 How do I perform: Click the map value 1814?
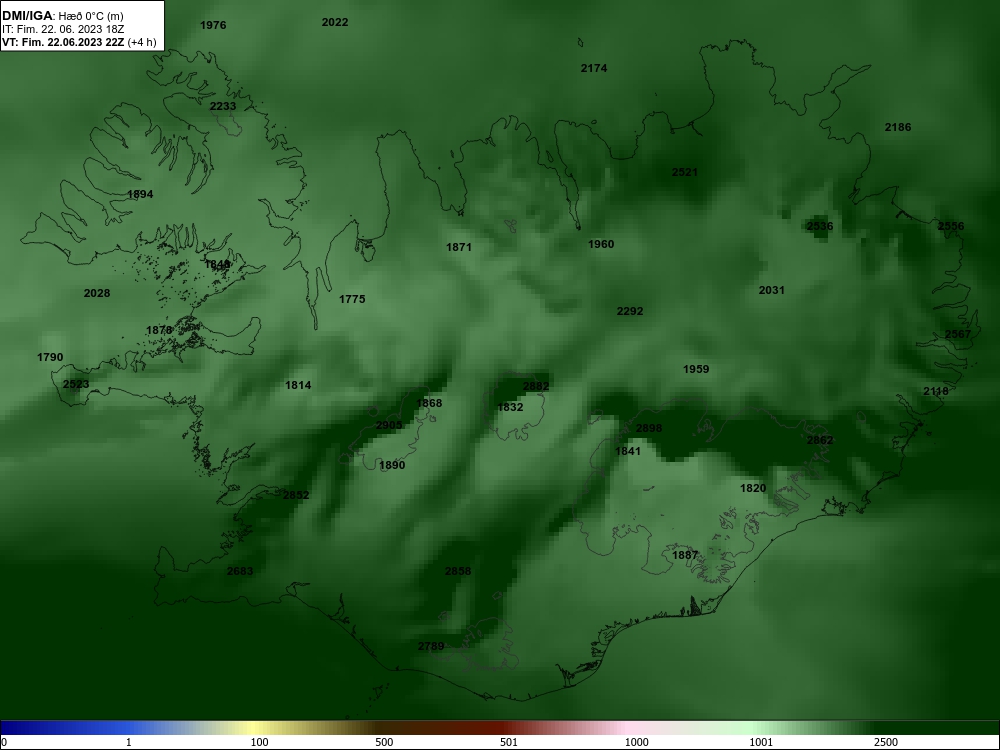point(298,385)
